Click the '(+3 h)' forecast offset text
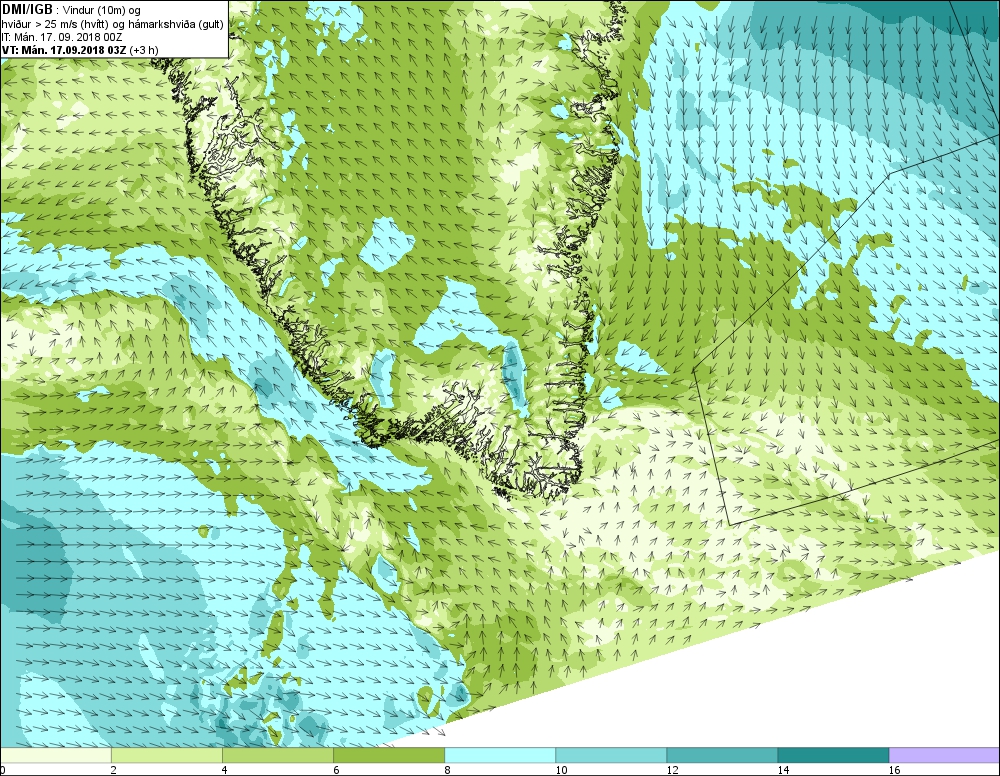Viewport: 1000px width, 776px height. pyautogui.click(x=144, y=50)
